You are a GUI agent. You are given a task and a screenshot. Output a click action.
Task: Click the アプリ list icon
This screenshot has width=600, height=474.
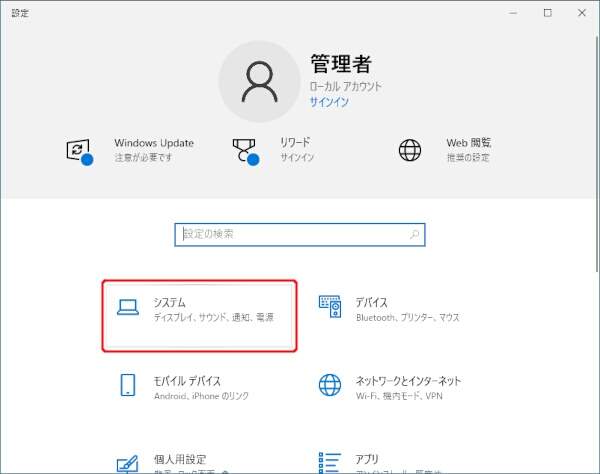pyautogui.click(x=330, y=463)
